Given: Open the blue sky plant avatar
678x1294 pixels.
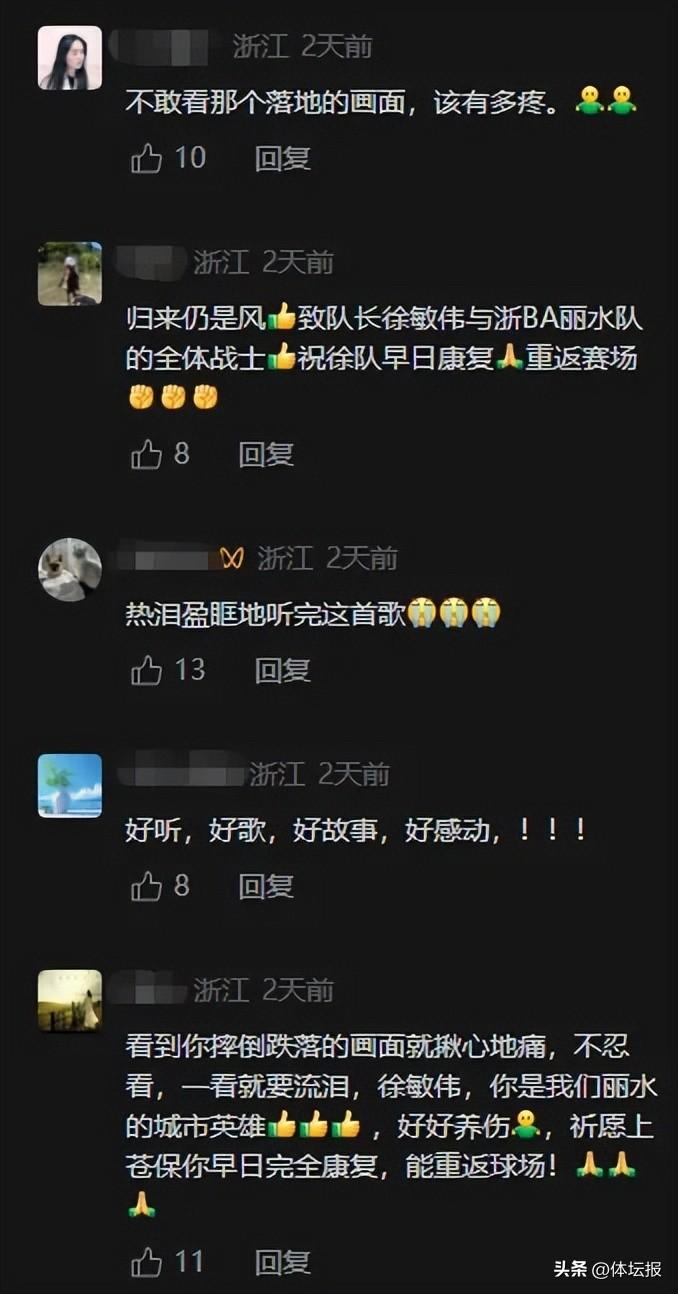Looking at the screenshot, I should click(70, 785).
